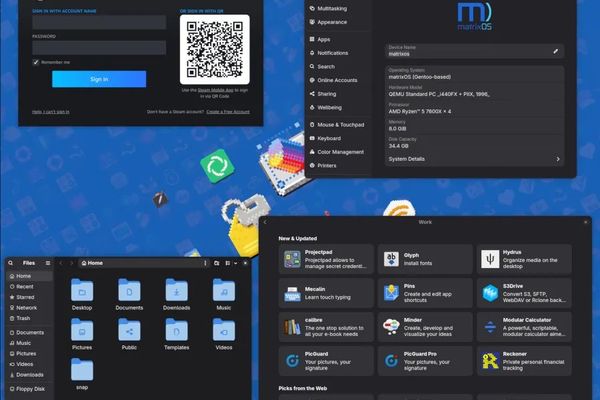The width and height of the screenshot is (600, 400).
Task: Open the PicGuard Pro app card
Action: (425, 361)
